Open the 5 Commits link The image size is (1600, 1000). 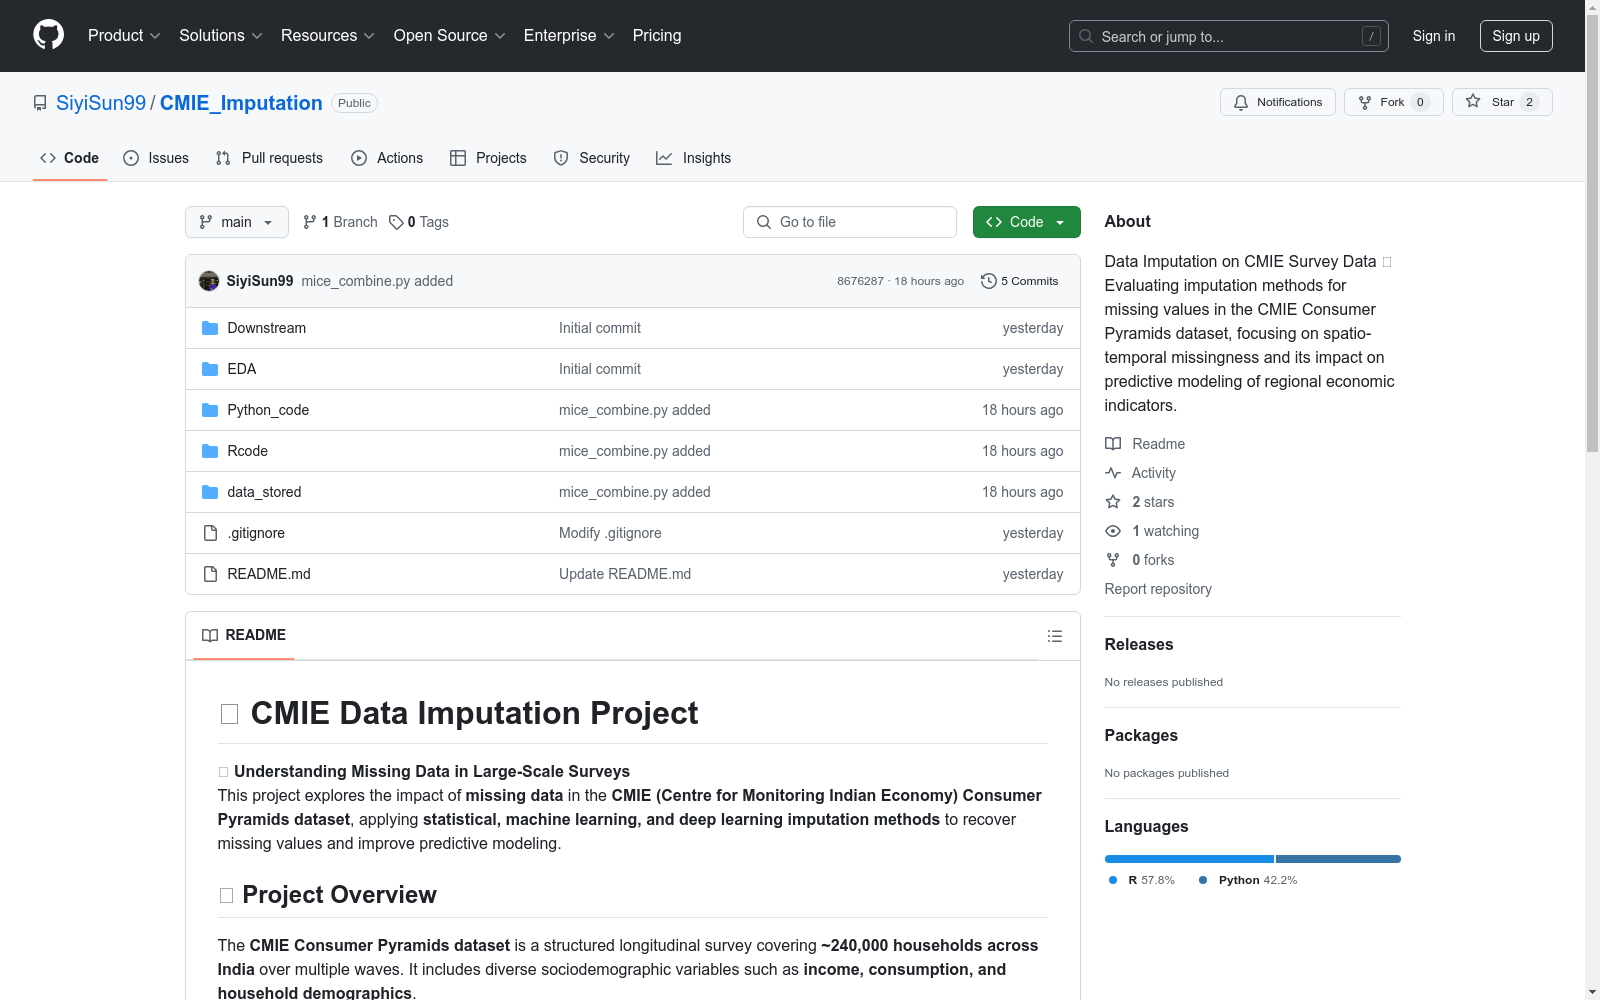tap(1020, 281)
